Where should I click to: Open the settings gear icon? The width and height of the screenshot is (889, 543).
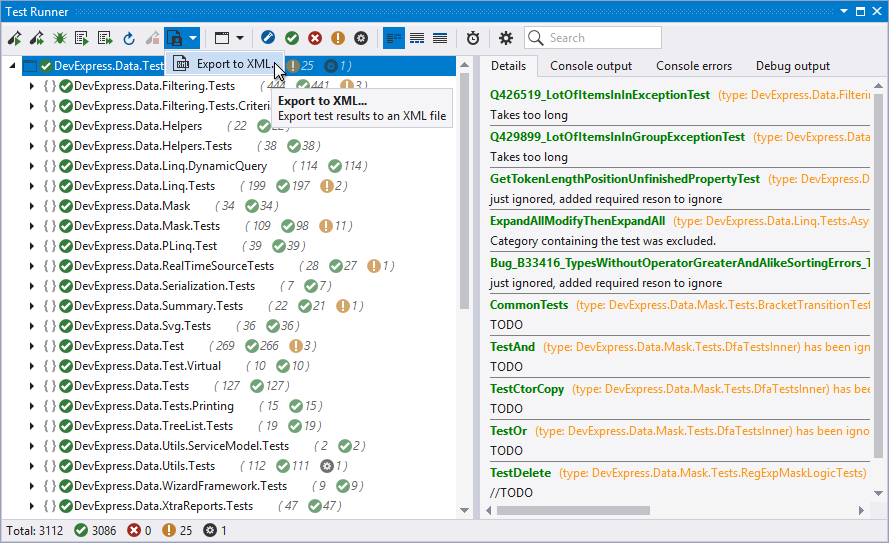506,38
